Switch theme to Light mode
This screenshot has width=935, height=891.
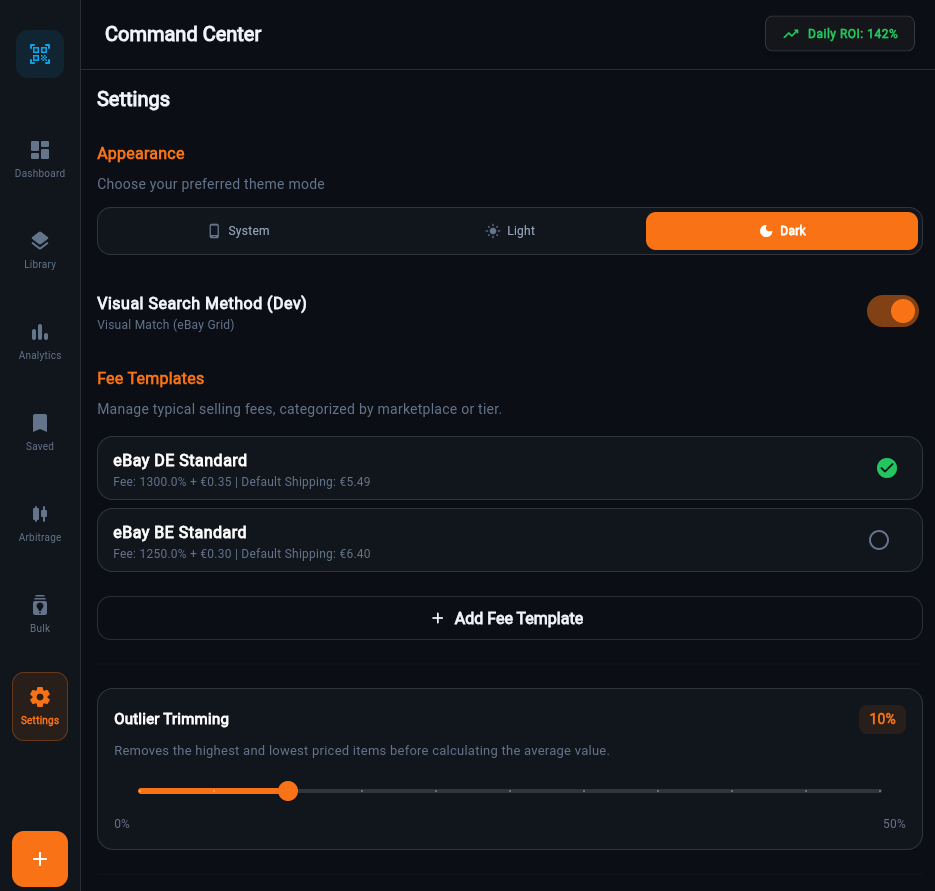pos(510,231)
